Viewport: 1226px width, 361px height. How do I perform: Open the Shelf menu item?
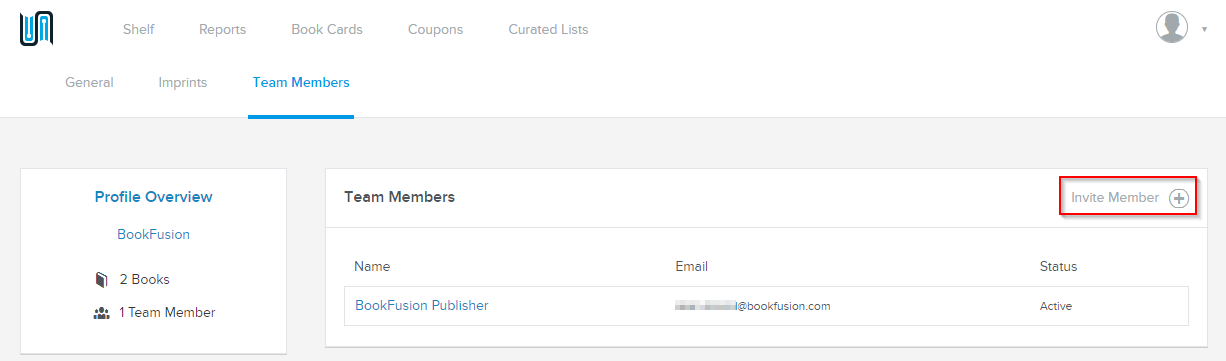point(138,29)
